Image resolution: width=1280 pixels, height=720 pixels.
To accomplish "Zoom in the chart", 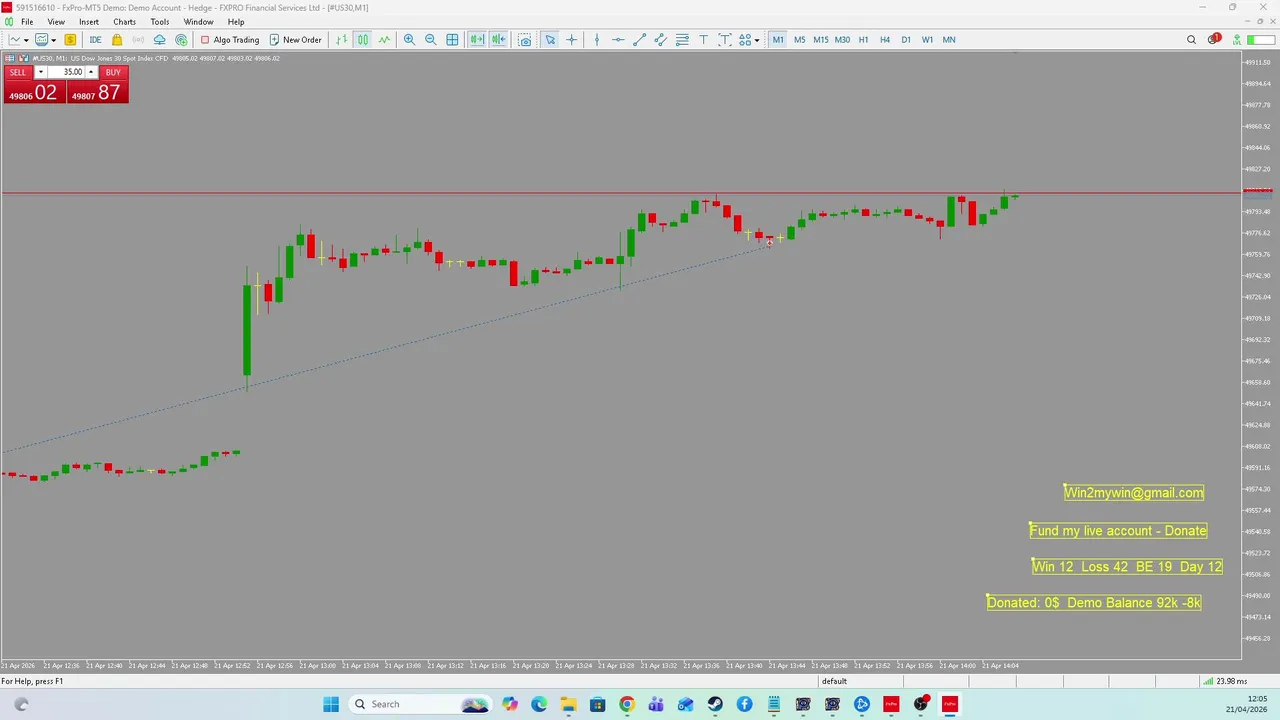I will (409, 40).
